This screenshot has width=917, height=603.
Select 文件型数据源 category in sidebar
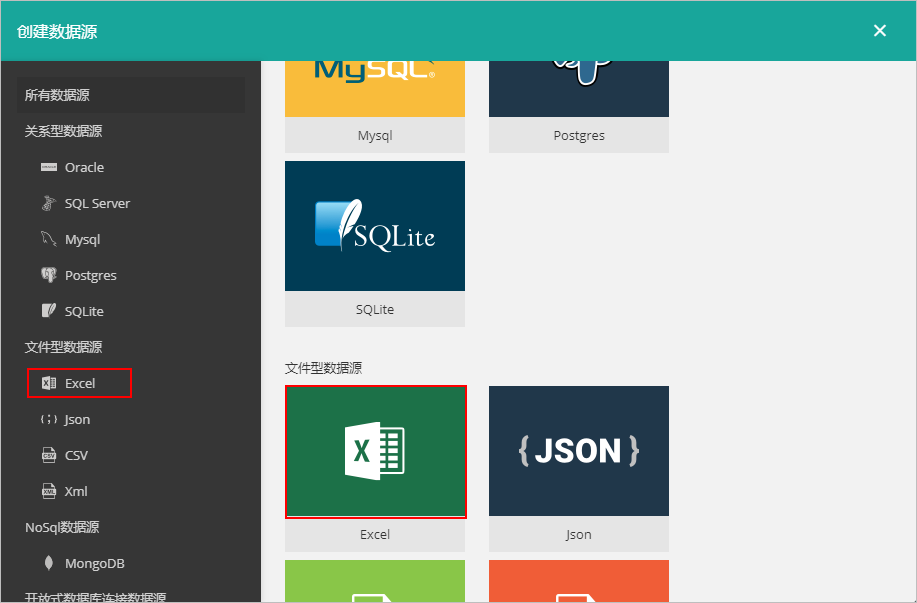coord(63,347)
